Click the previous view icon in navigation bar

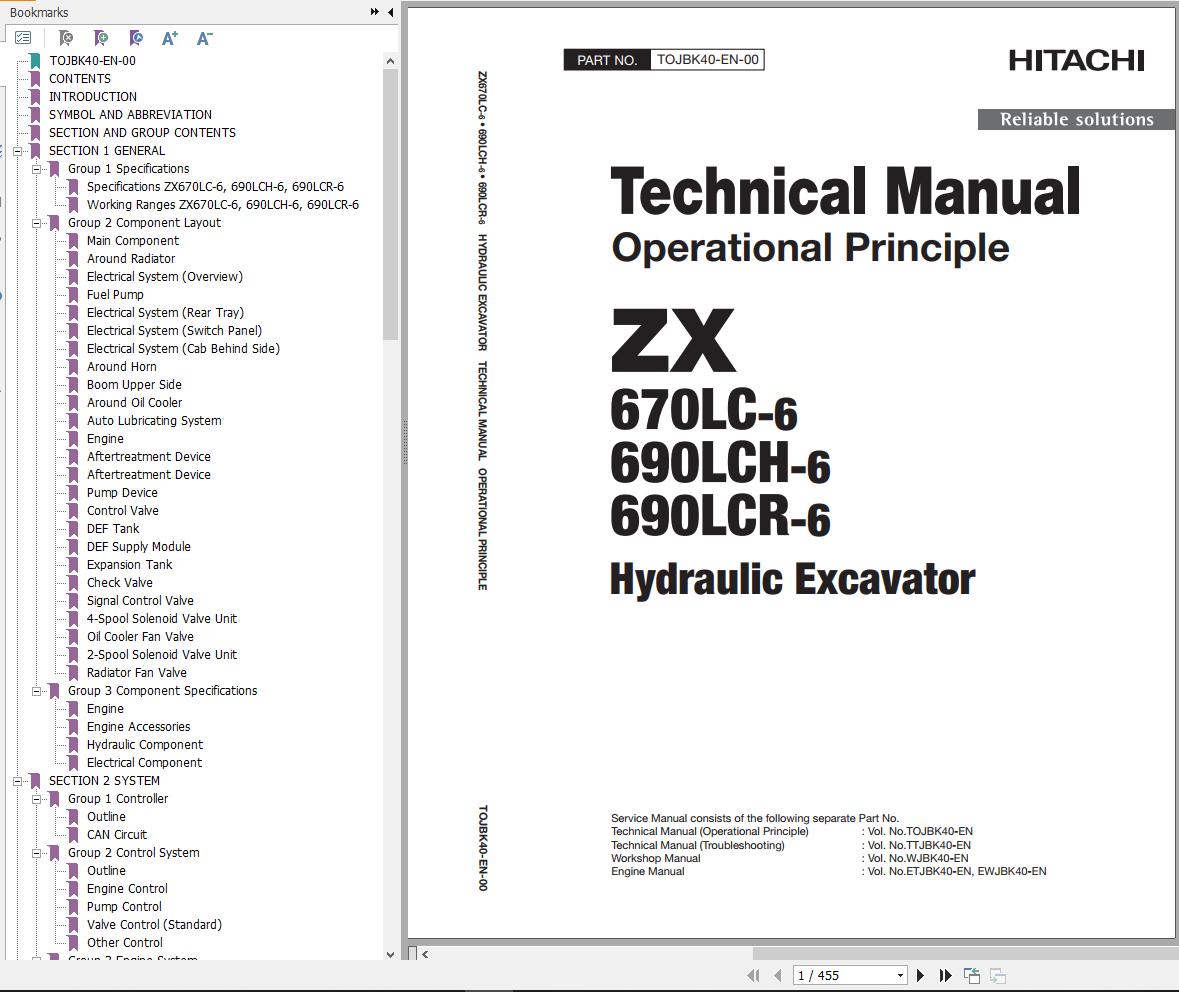(x=971, y=975)
